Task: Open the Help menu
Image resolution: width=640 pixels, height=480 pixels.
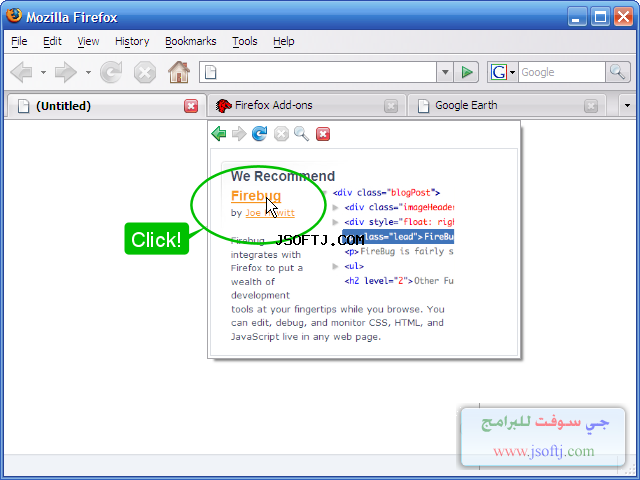Action: pos(284,41)
